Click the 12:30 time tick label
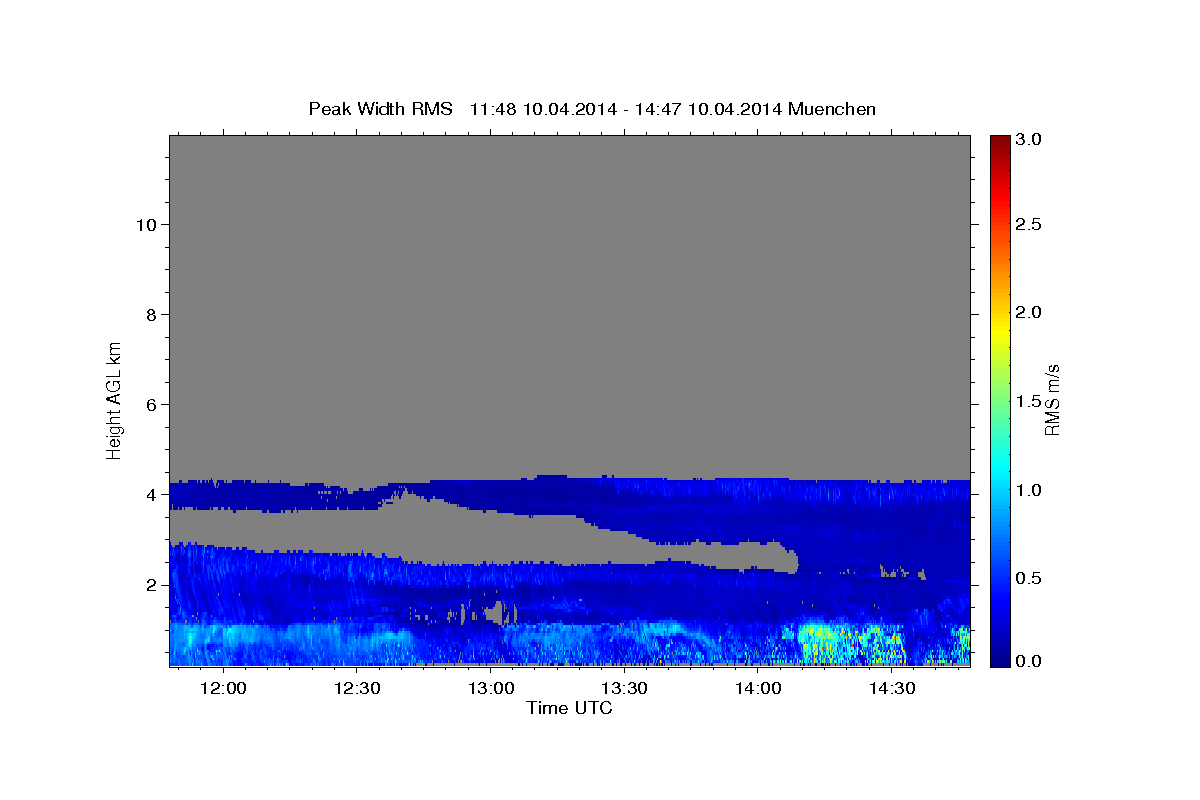 [x=357, y=689]
